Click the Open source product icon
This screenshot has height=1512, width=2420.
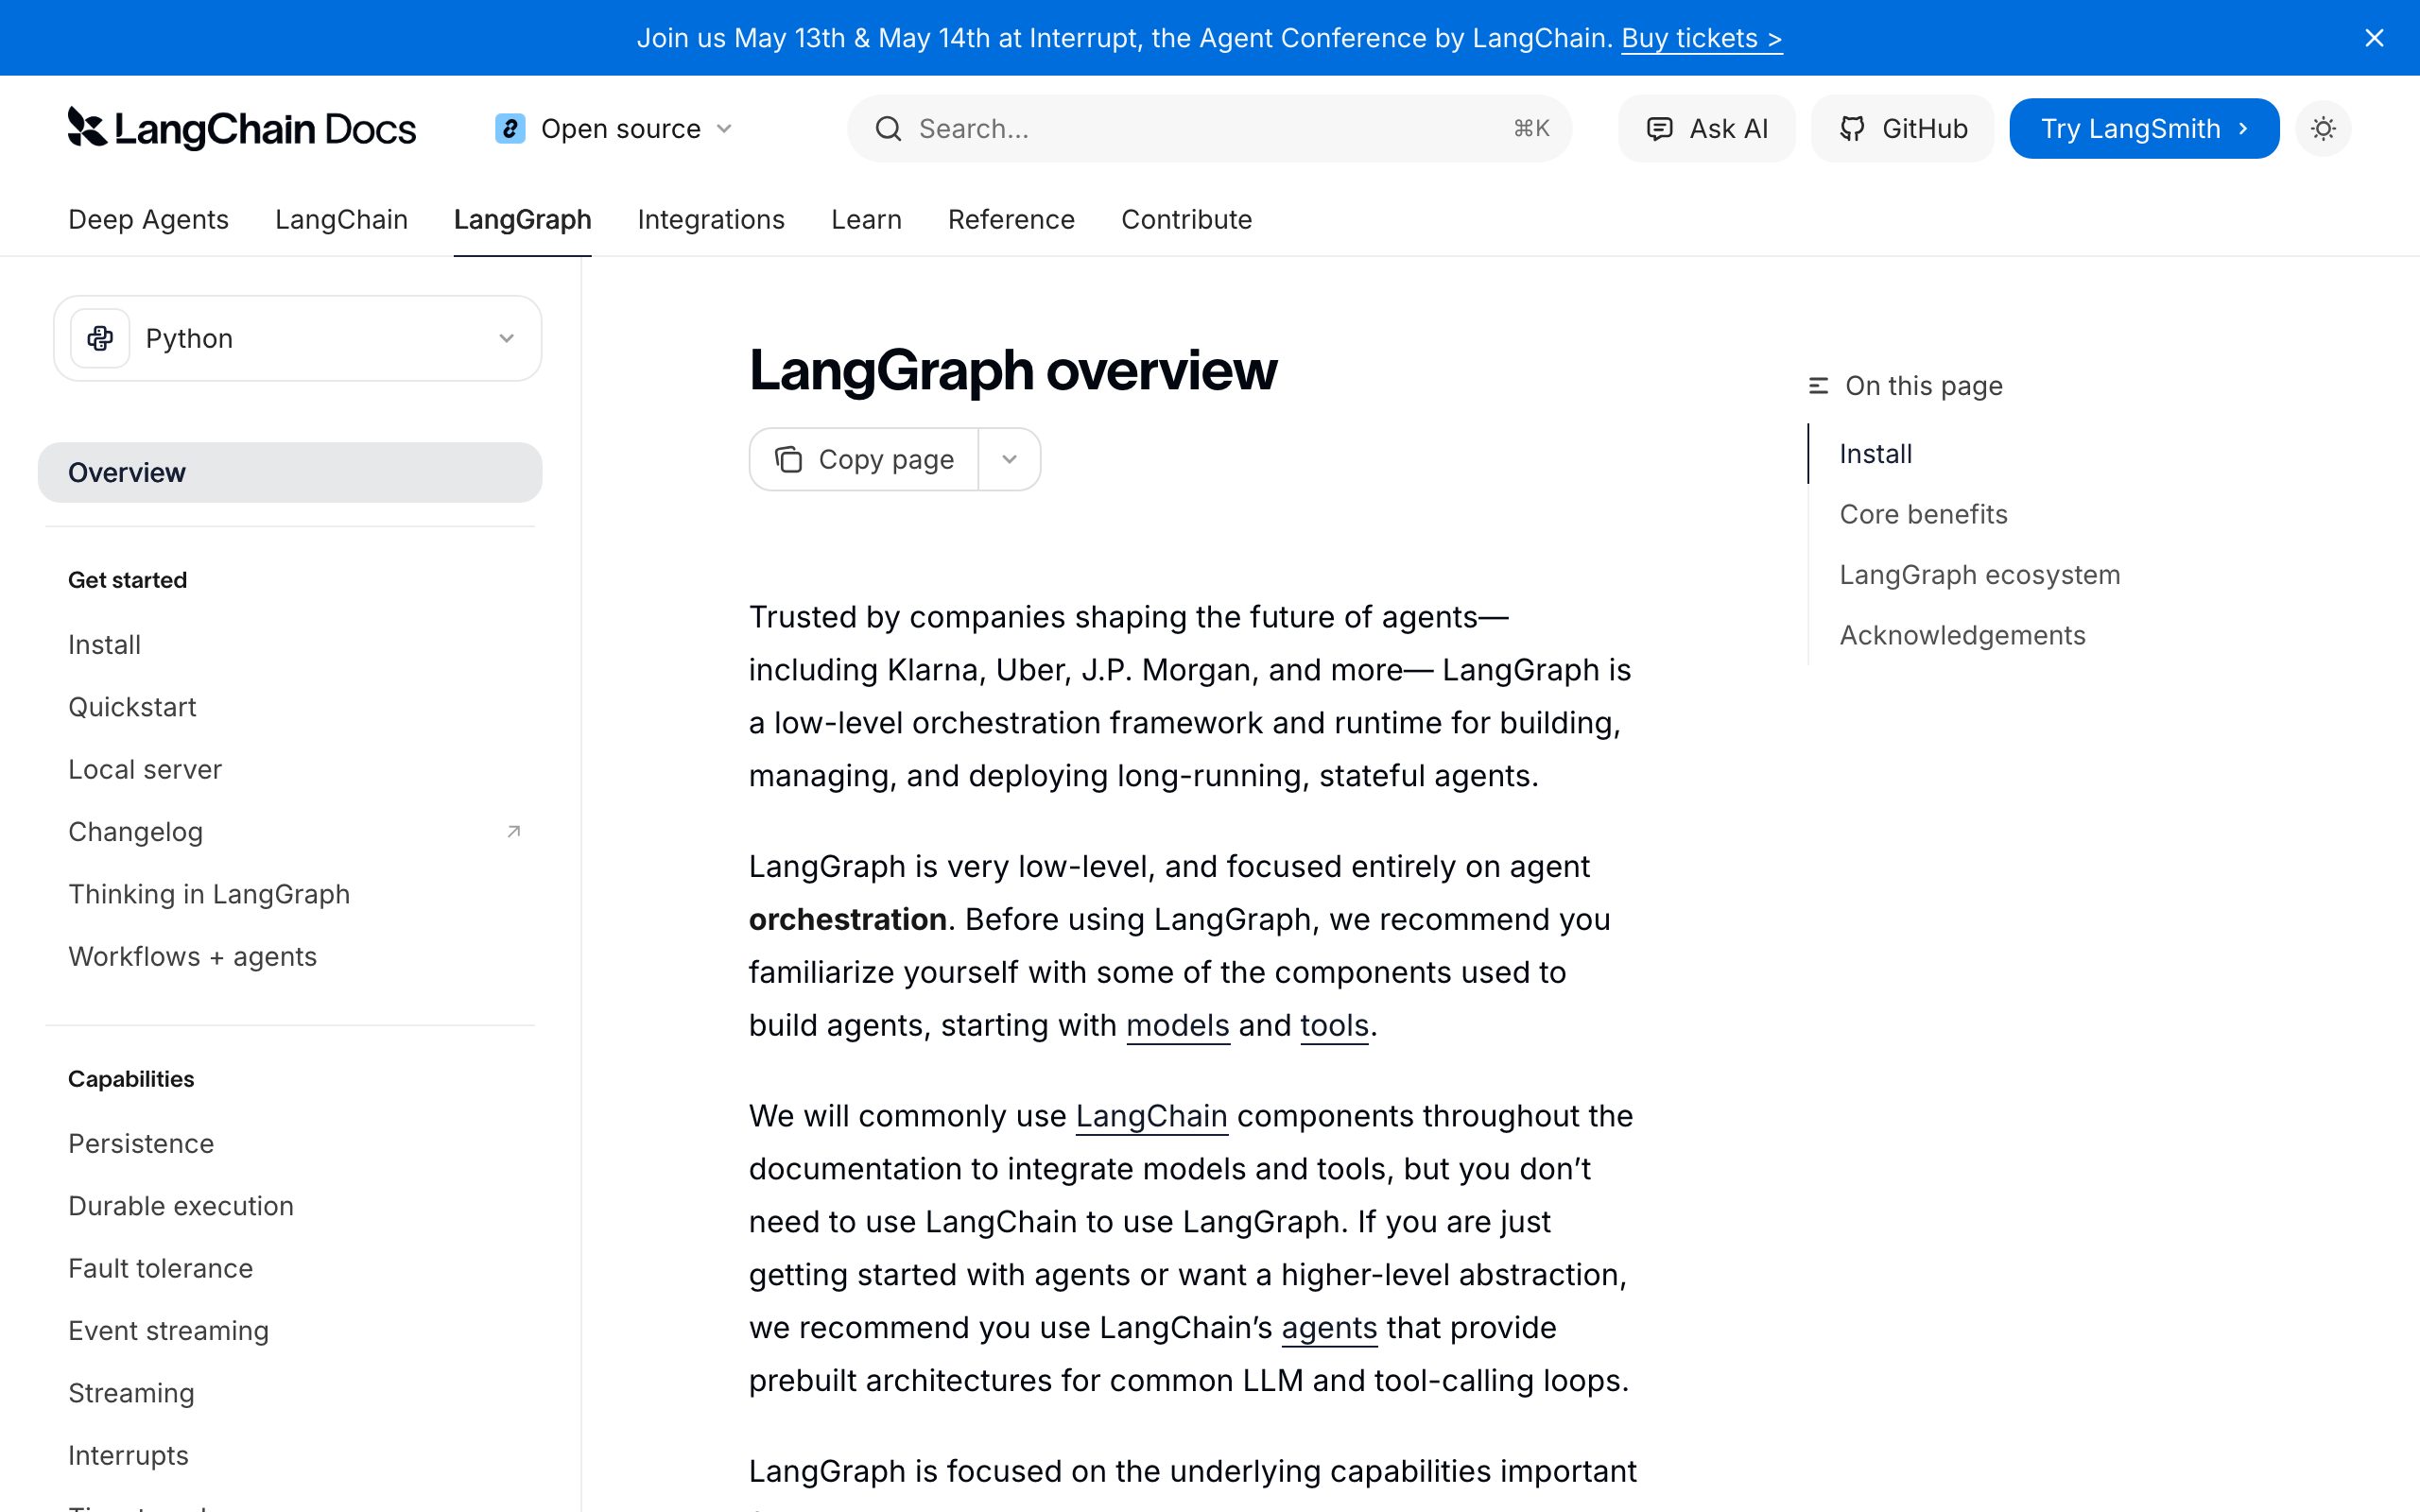(x=510, y=128)
